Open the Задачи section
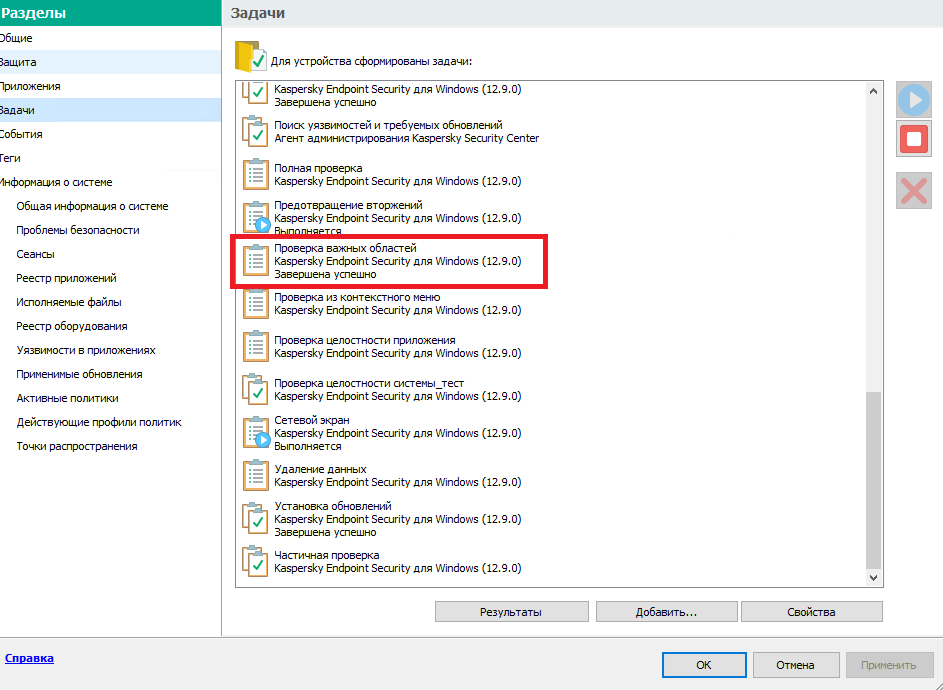The image size is (943, 690). 111,110
